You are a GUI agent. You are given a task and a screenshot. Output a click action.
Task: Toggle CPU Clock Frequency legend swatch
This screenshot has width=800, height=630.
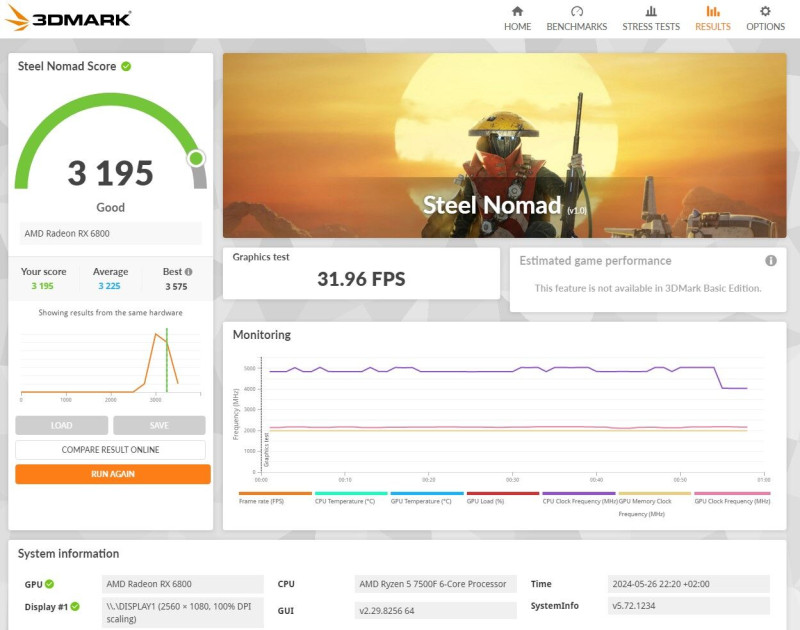coord(579,493)
